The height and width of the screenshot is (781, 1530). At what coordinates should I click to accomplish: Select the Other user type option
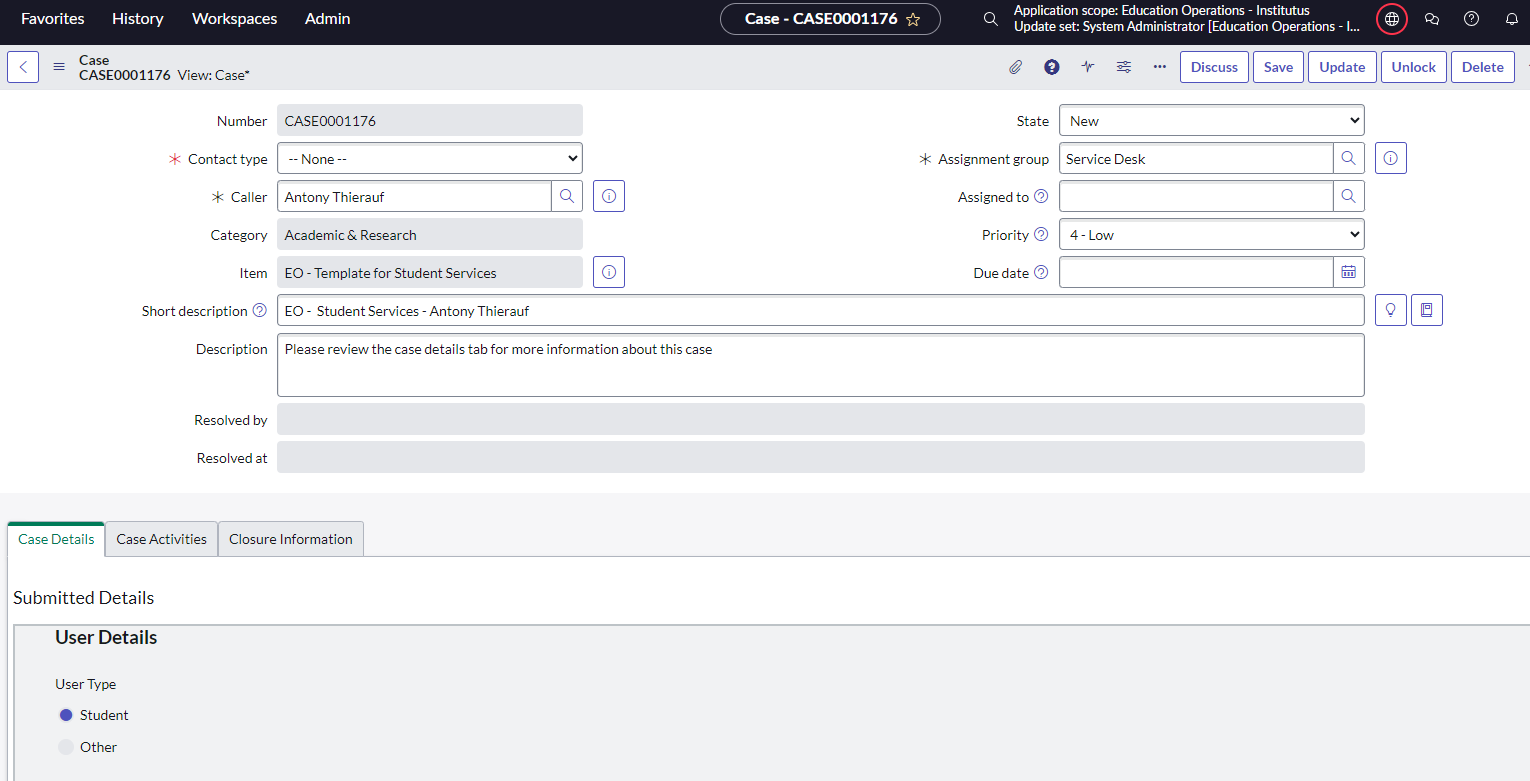point(66,747)
